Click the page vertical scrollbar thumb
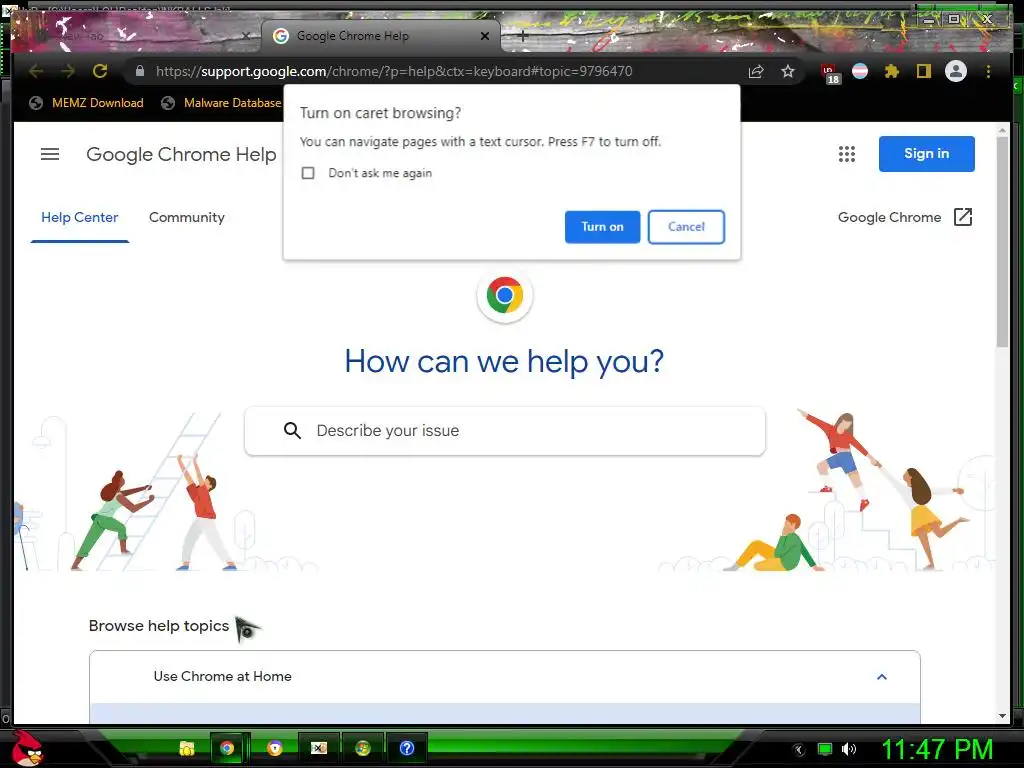 (x=1002, y=242)
